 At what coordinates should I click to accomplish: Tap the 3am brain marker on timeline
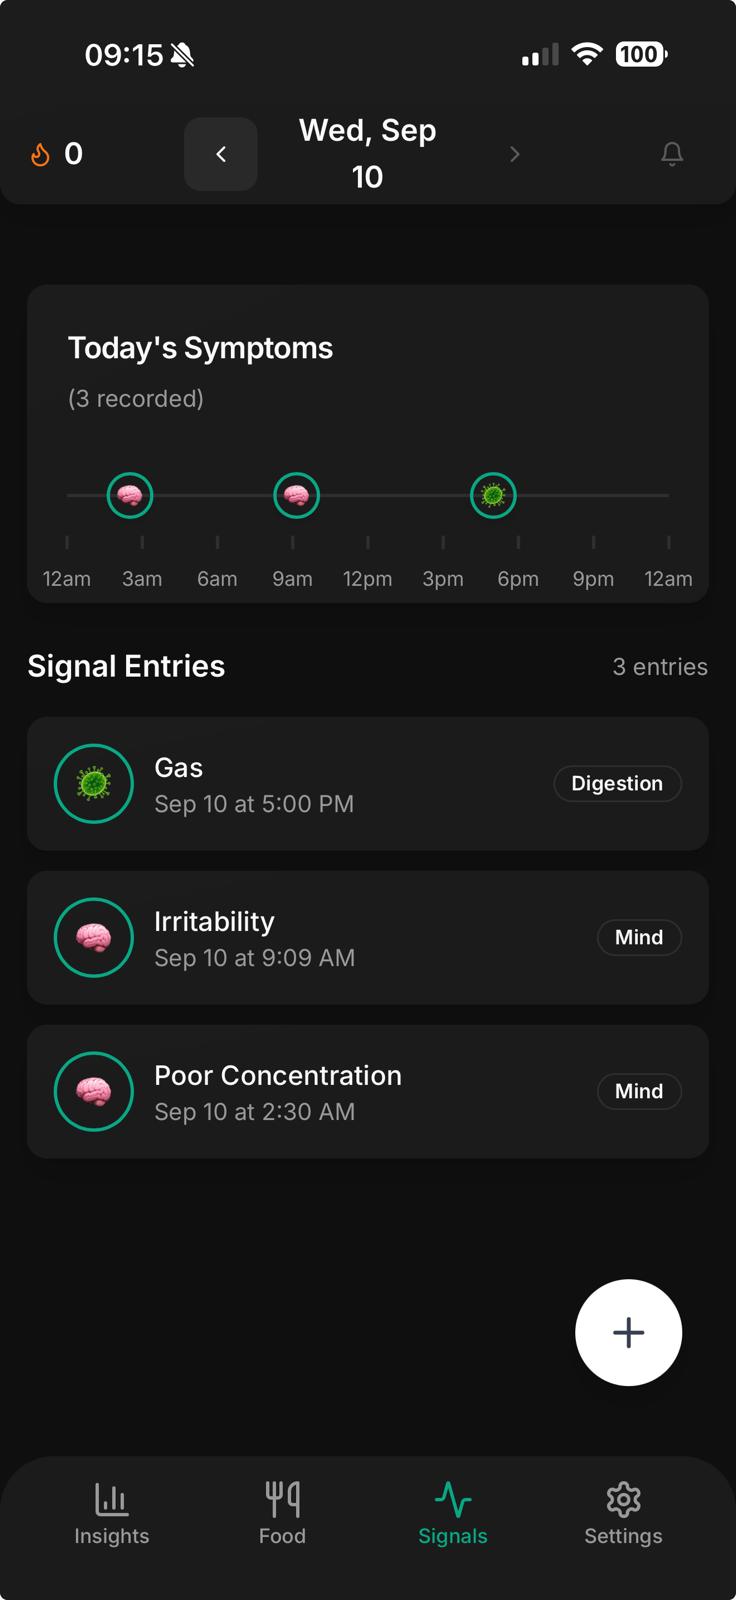[130, 495]
